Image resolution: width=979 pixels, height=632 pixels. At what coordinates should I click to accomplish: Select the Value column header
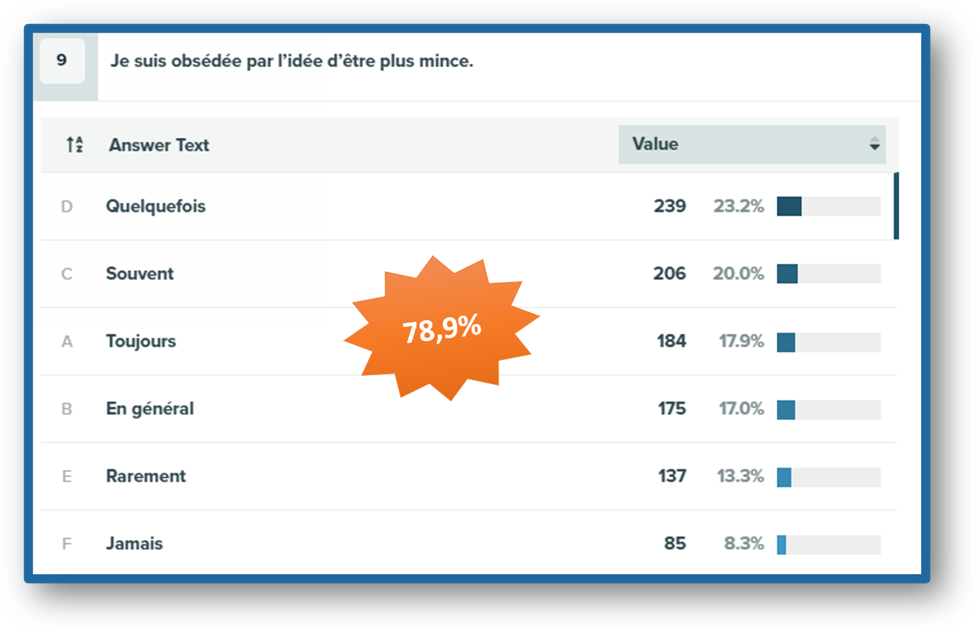pos(752,144)
